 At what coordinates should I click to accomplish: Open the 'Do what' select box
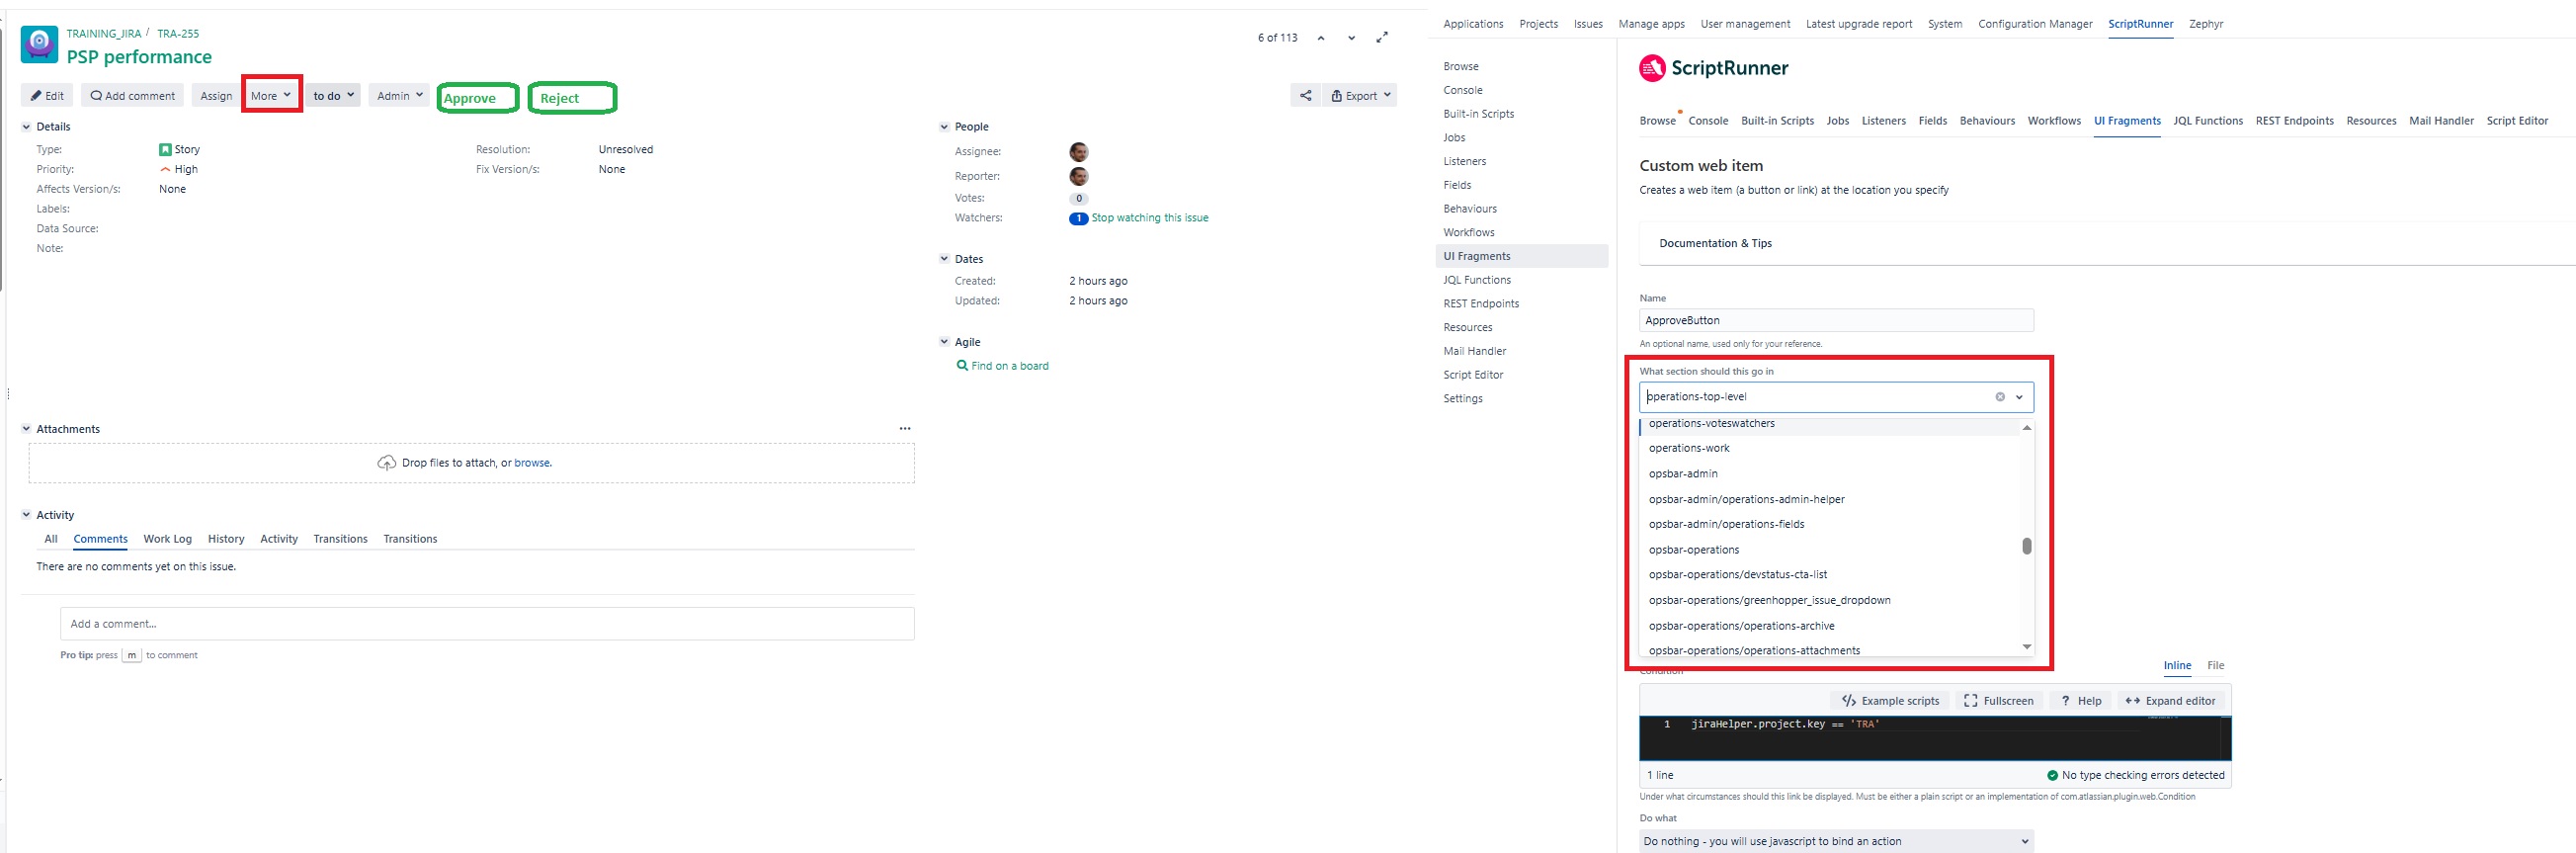pyautogui.click(x=1836, y=841)
